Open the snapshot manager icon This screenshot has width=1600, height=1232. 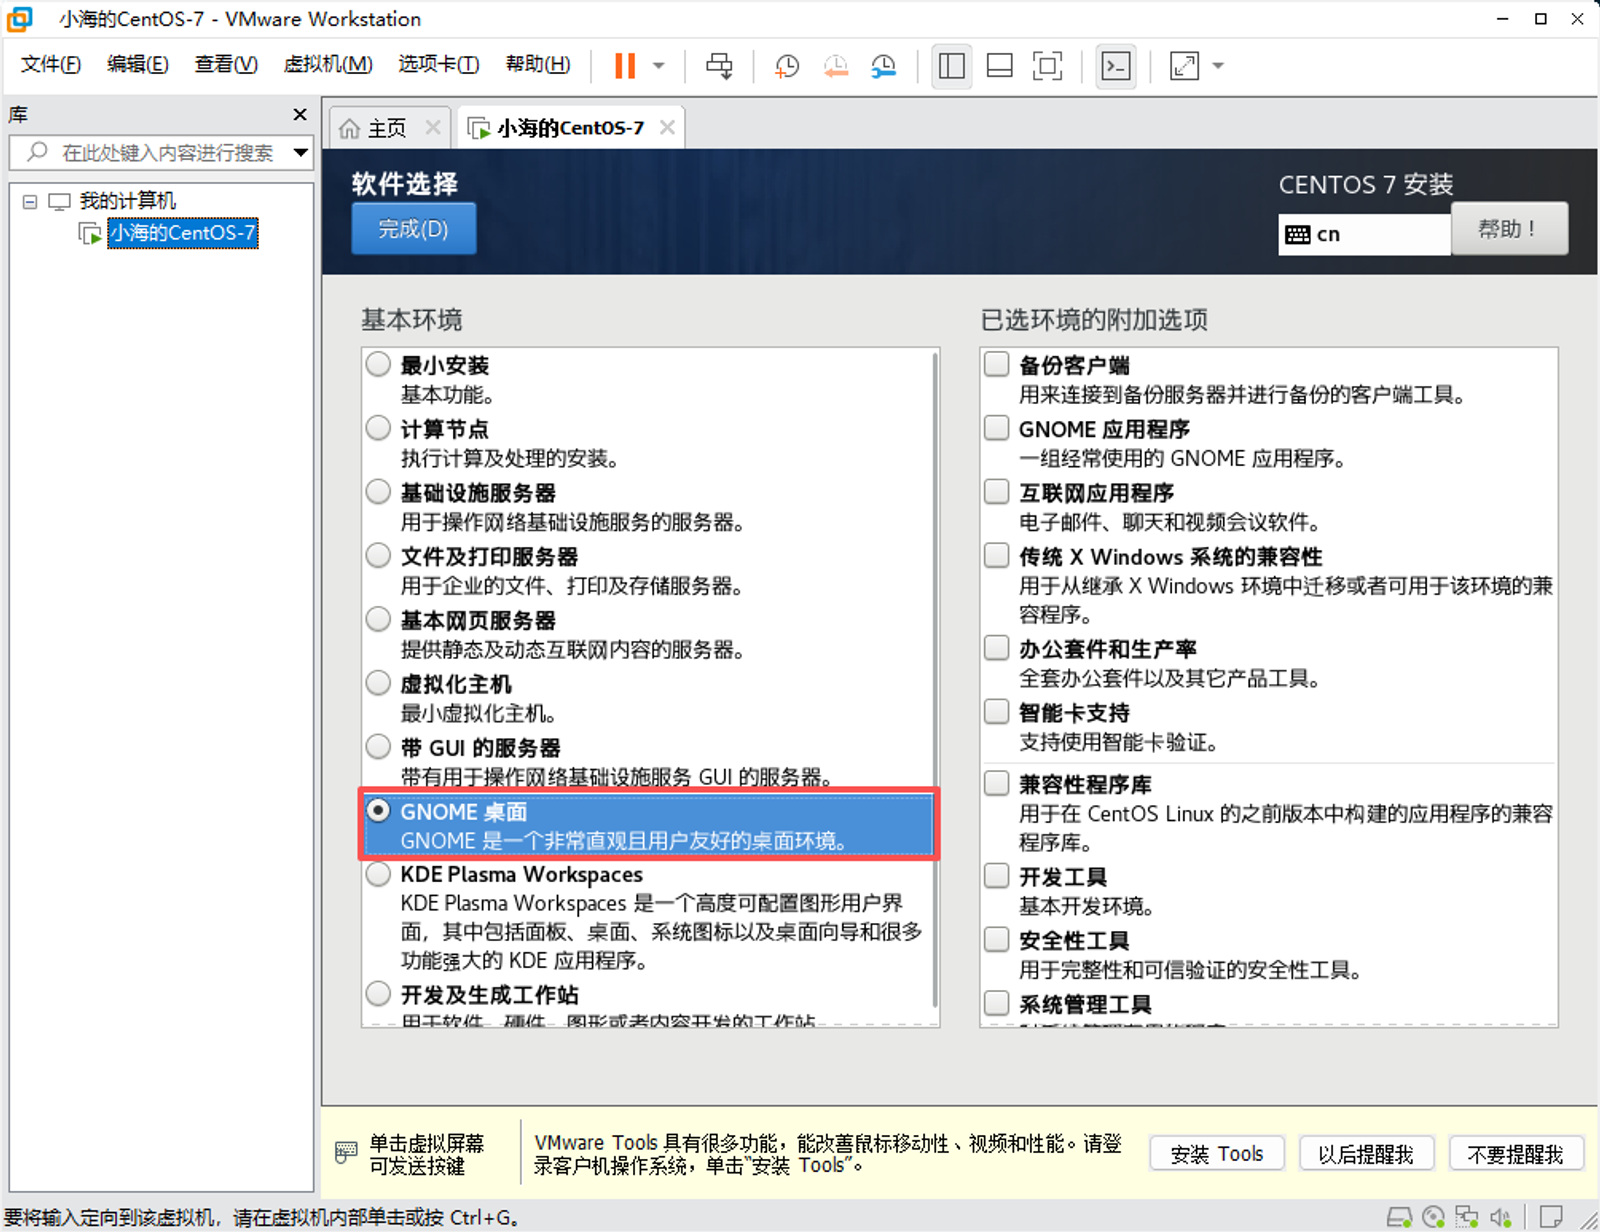click(883, 66)
